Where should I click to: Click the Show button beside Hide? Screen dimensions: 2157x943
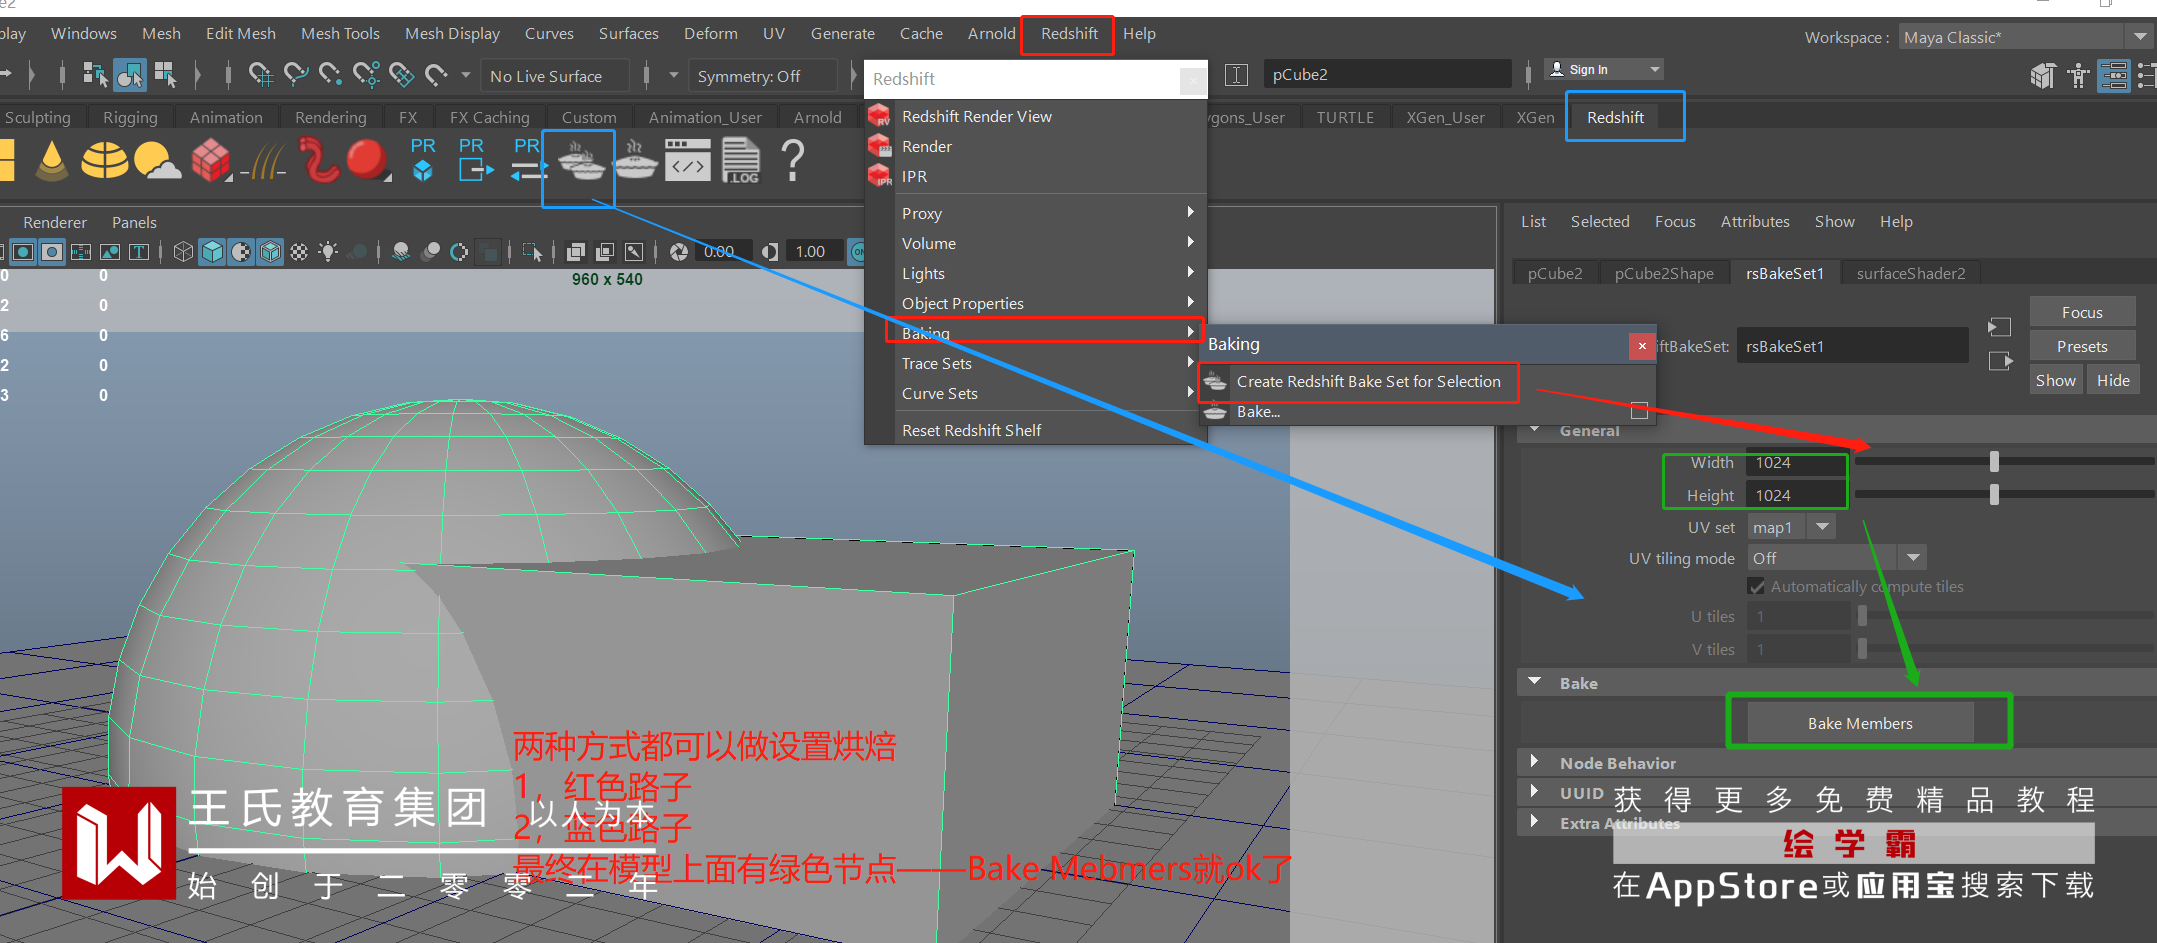[2055, 380]
